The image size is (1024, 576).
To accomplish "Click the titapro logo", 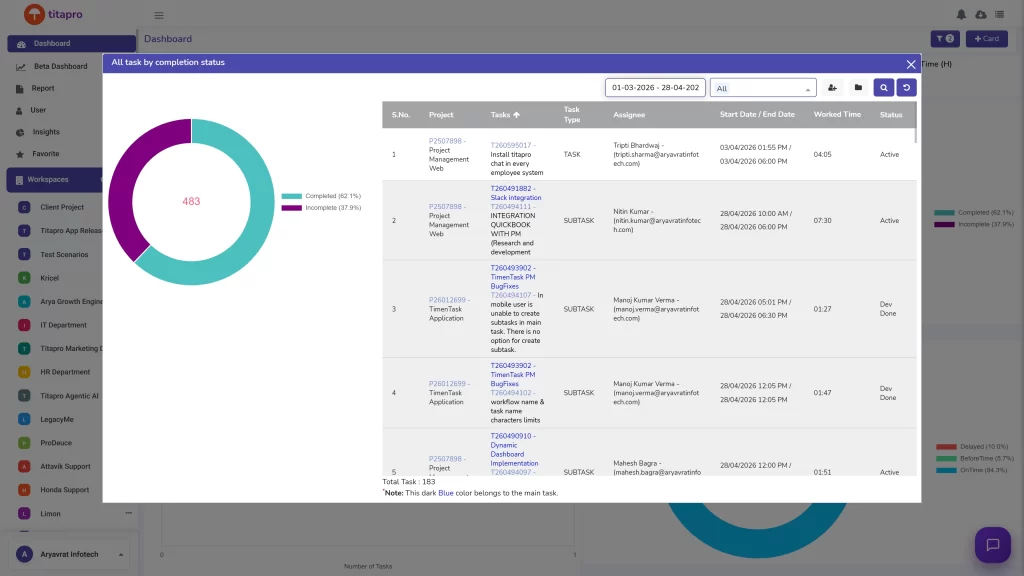I will point(53,14).
